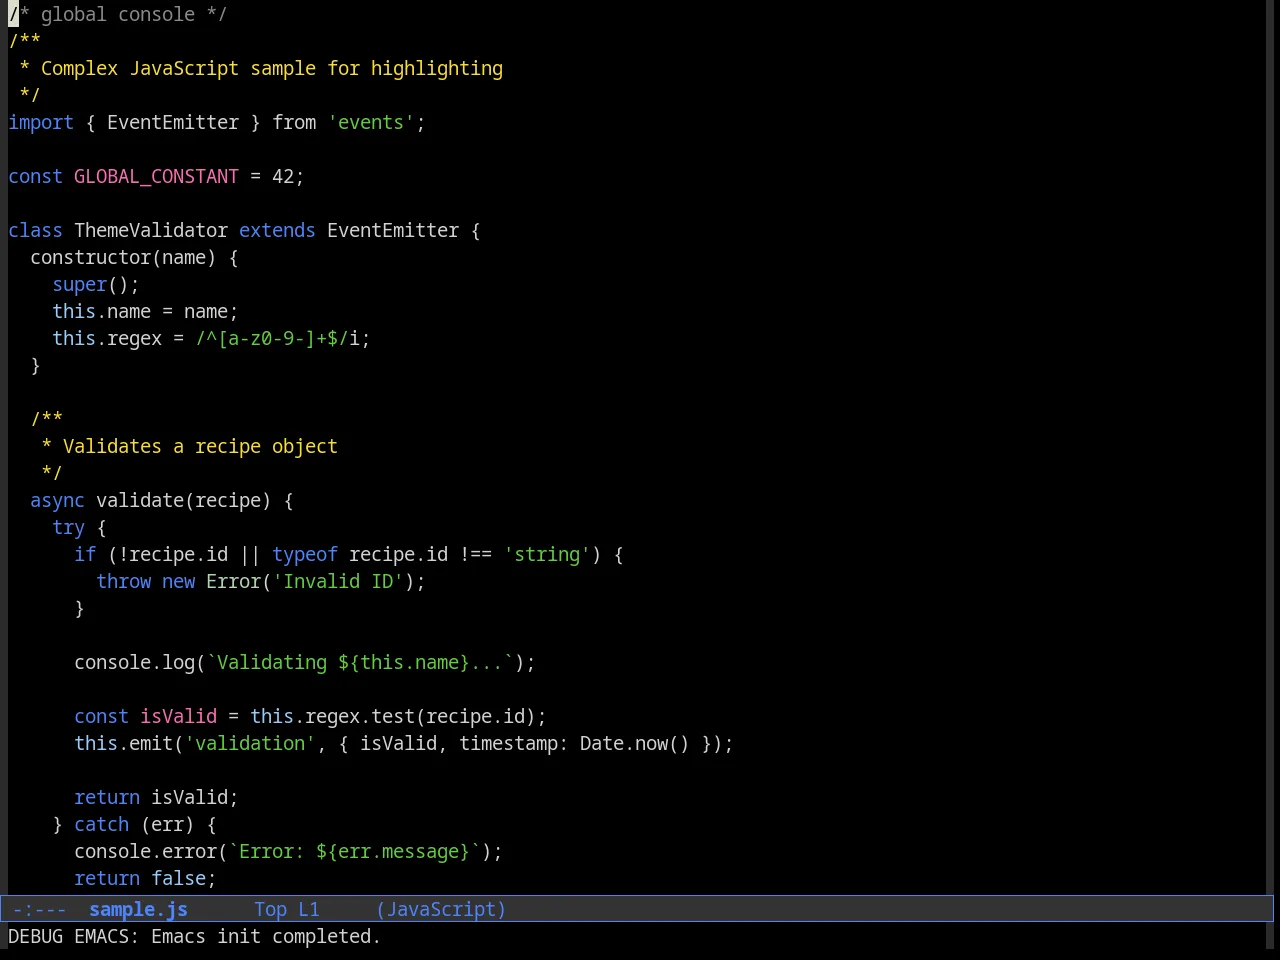
Task: Place cursor on 'import' keyword
Action: (x=41, y=122)
